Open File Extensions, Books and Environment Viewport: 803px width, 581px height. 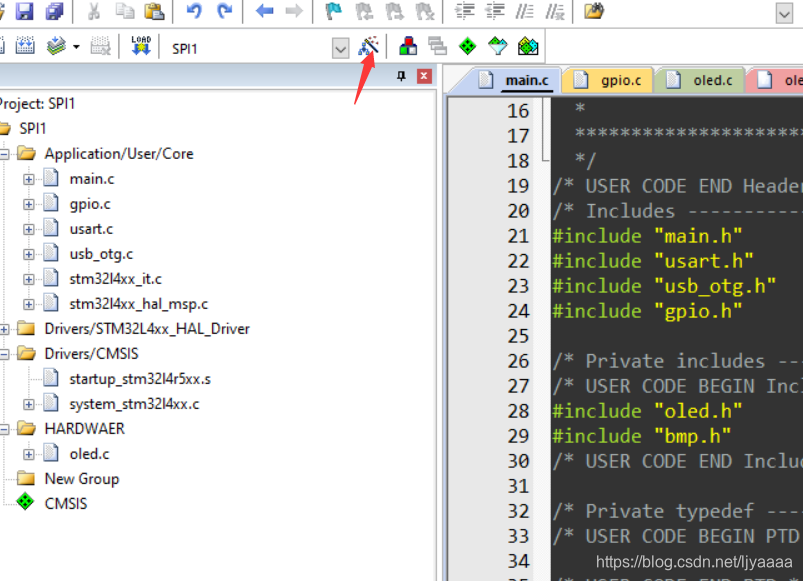click(x=408, y=46)
